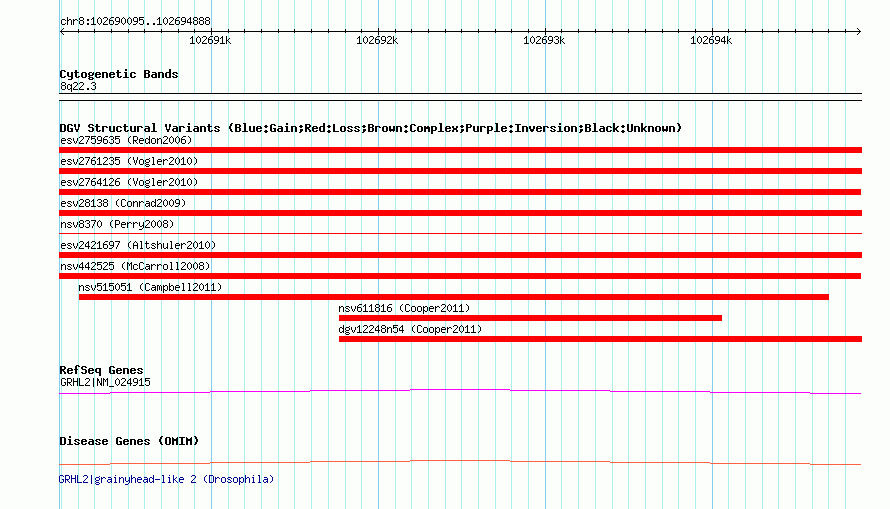Click the esv2761235 (Vogler2010) variant label

[129, 161]
